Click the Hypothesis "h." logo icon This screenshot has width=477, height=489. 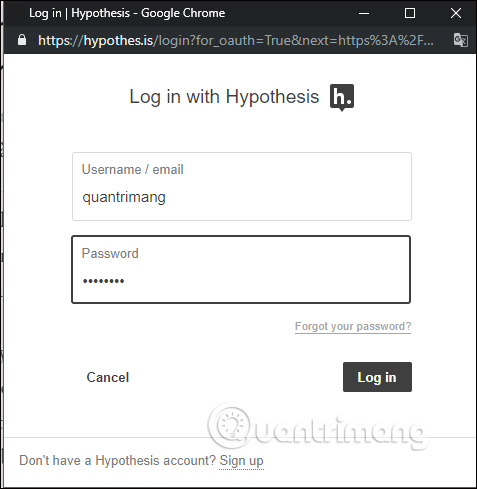tap(342, 97)
